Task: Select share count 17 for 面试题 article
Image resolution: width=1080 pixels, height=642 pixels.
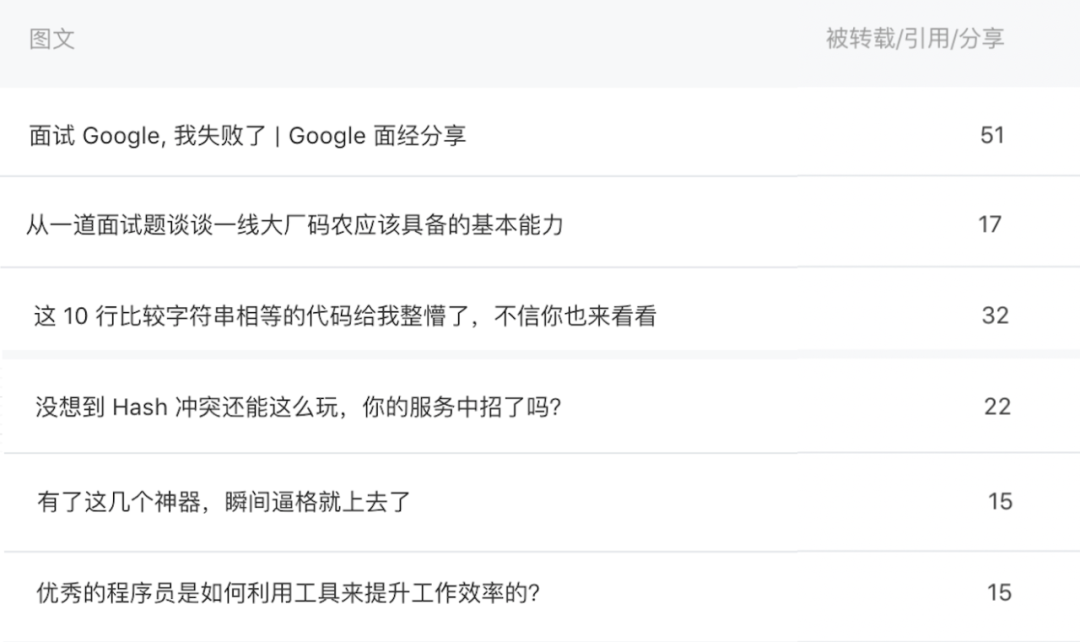Action: coord(990,225)
